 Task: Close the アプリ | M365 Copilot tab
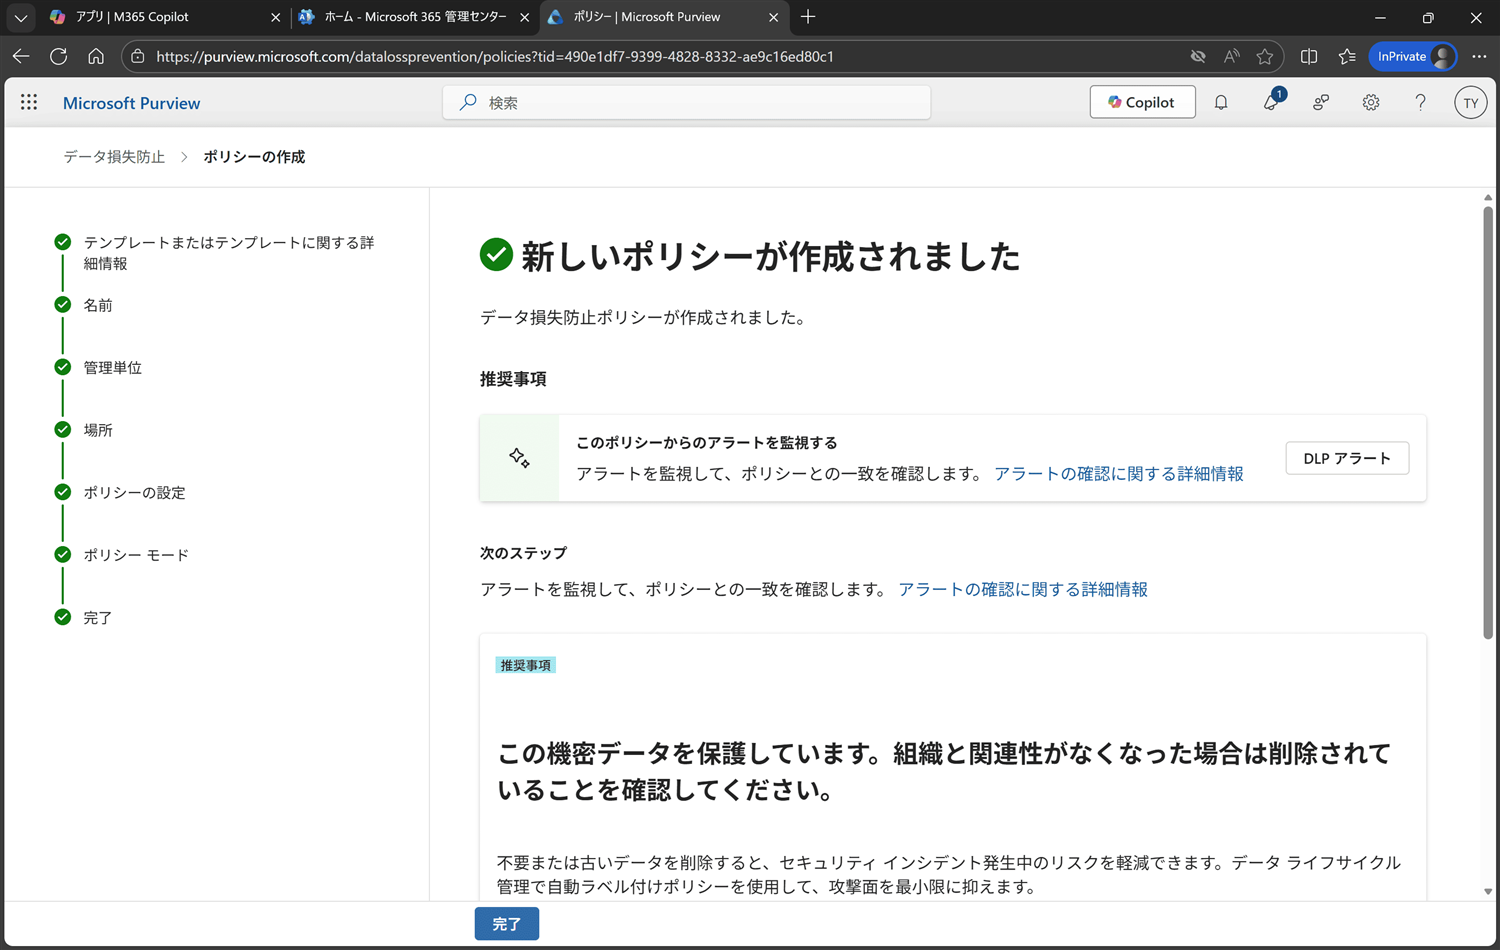point(276,17)
